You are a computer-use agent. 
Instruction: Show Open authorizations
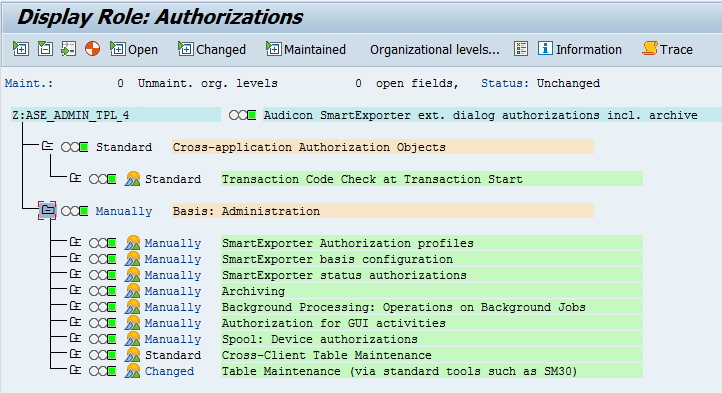click(134, 49)
